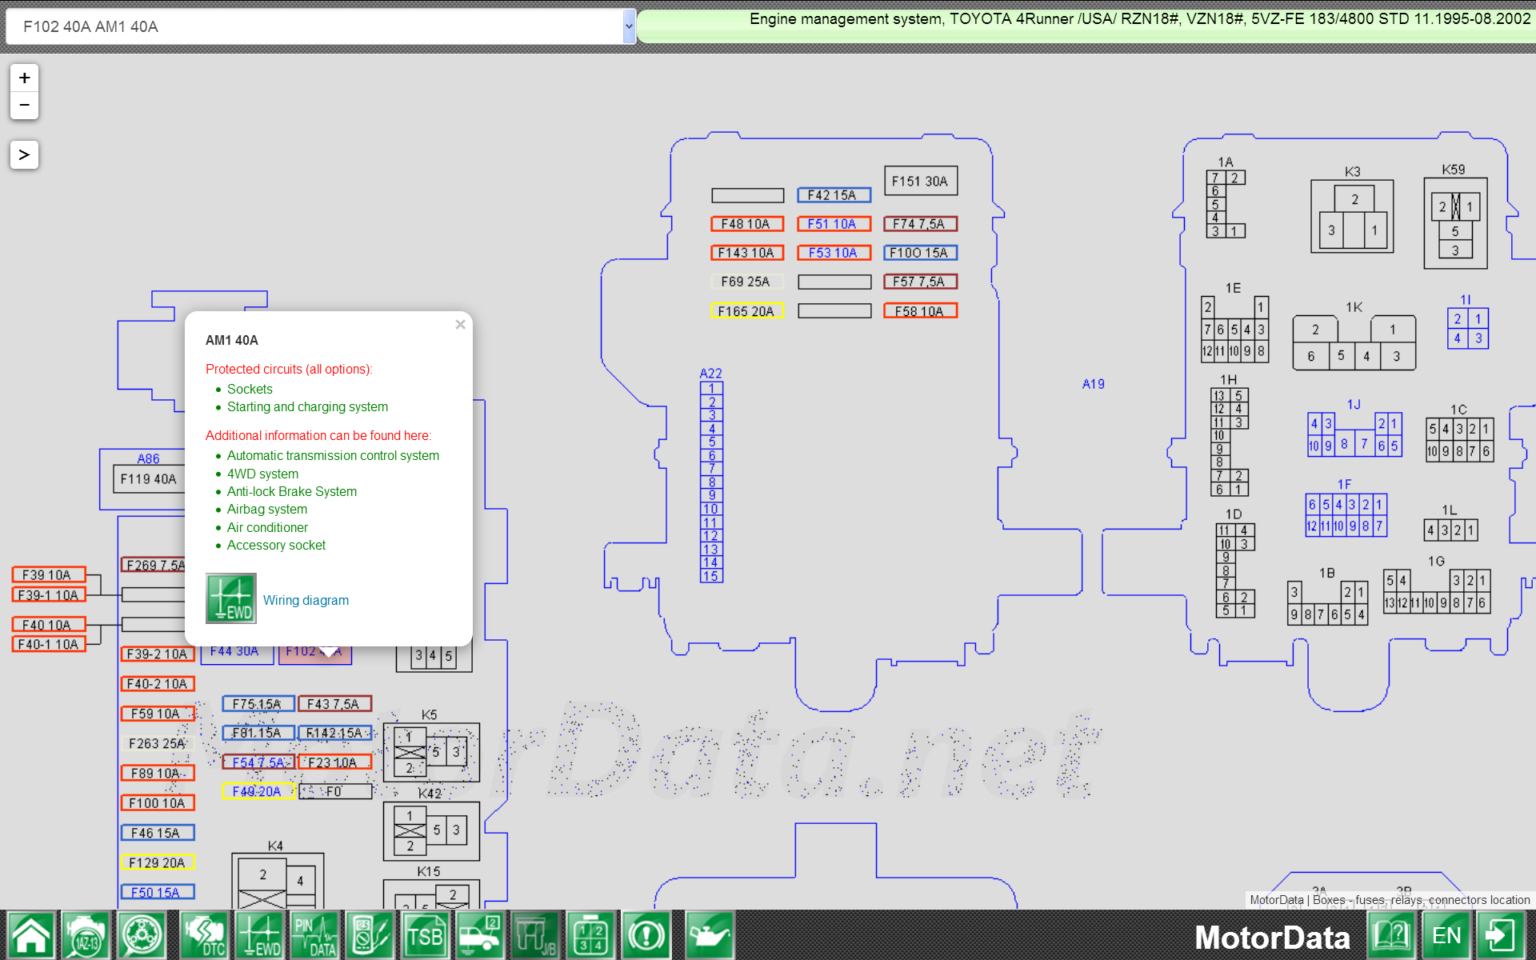1536x960 pixels.
Task: Open the wheel/transmission search icon
Action: [x=143, y=936]
